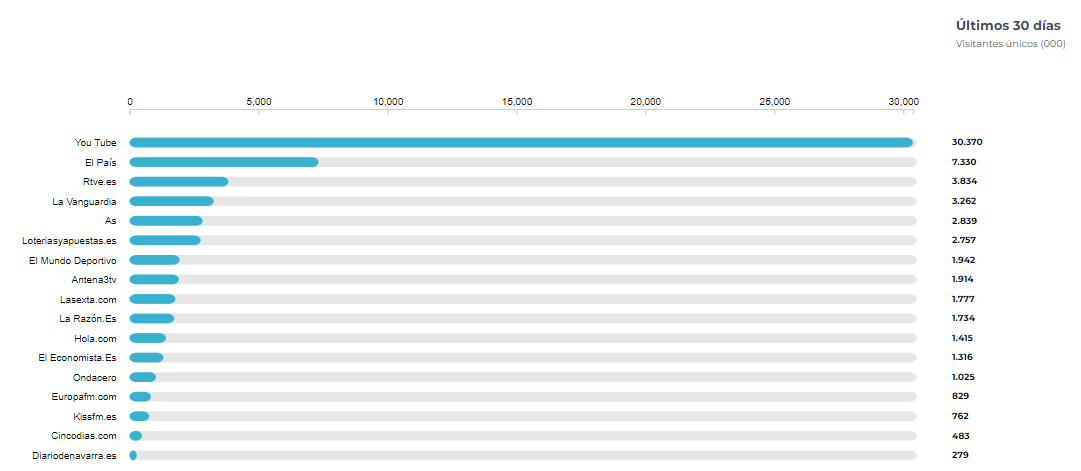Click the Diariodenavarra.es label
Image resolution: width=1081 pixels, height=471 pixels.
74,456
